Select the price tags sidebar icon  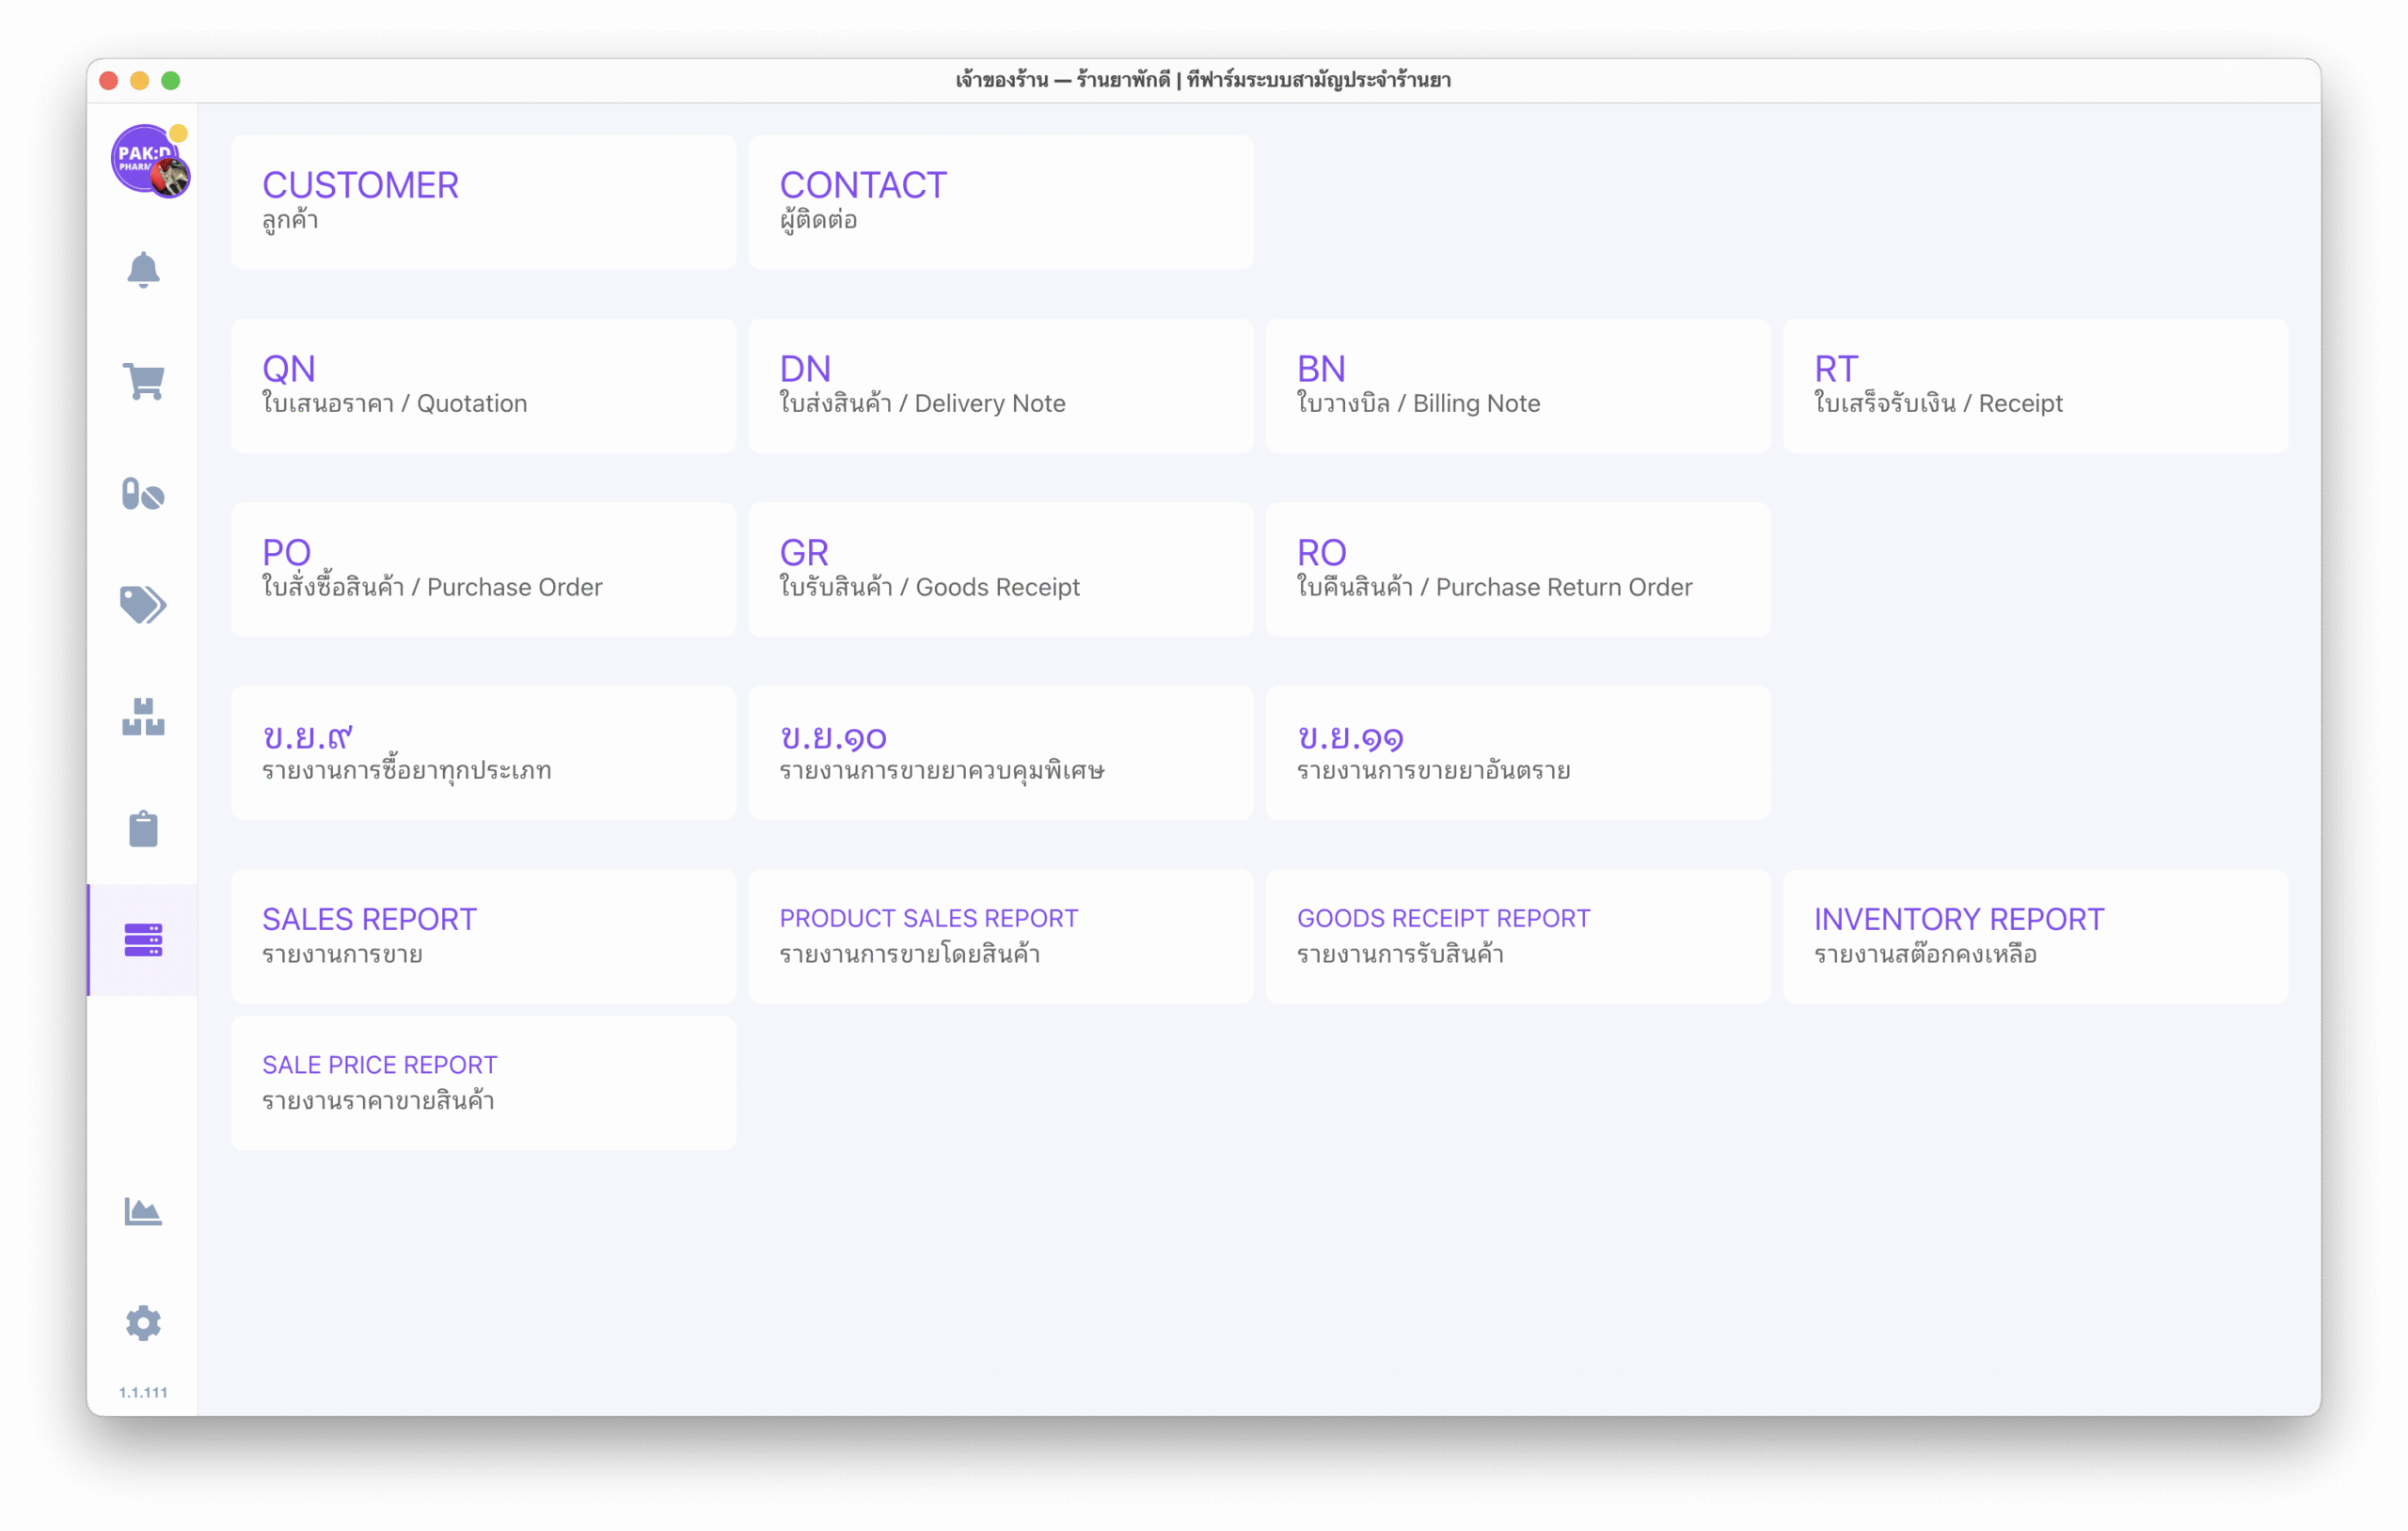coord(143,604)
